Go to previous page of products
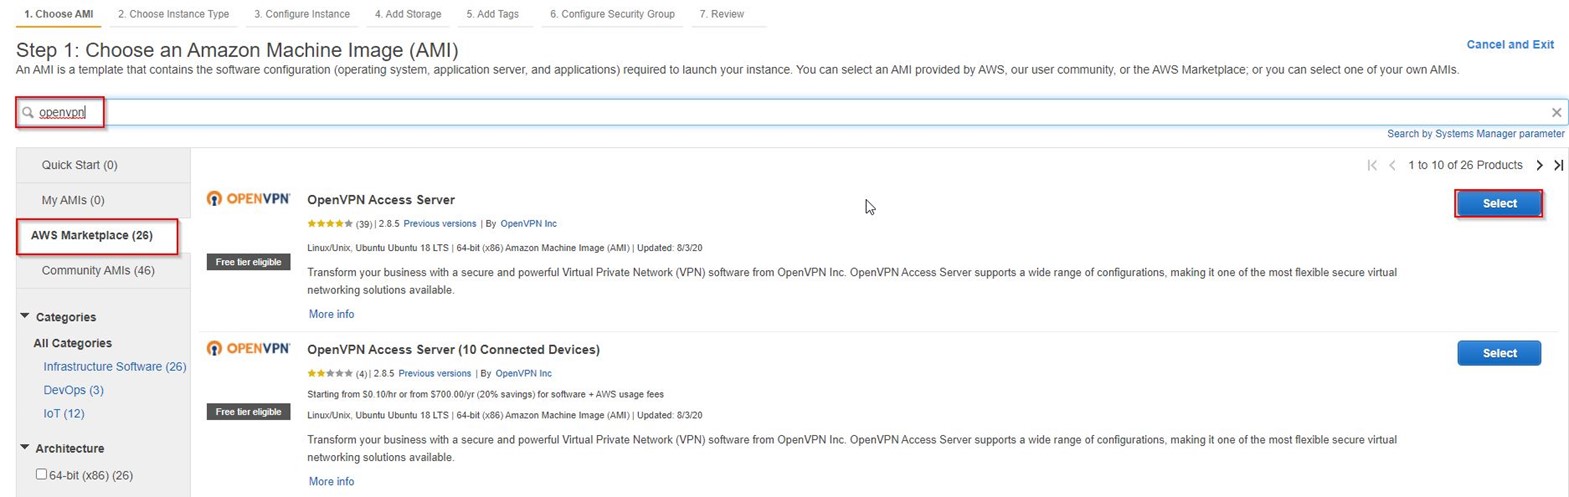This screenshot has height=497, width=1569. coord(1392,165)
